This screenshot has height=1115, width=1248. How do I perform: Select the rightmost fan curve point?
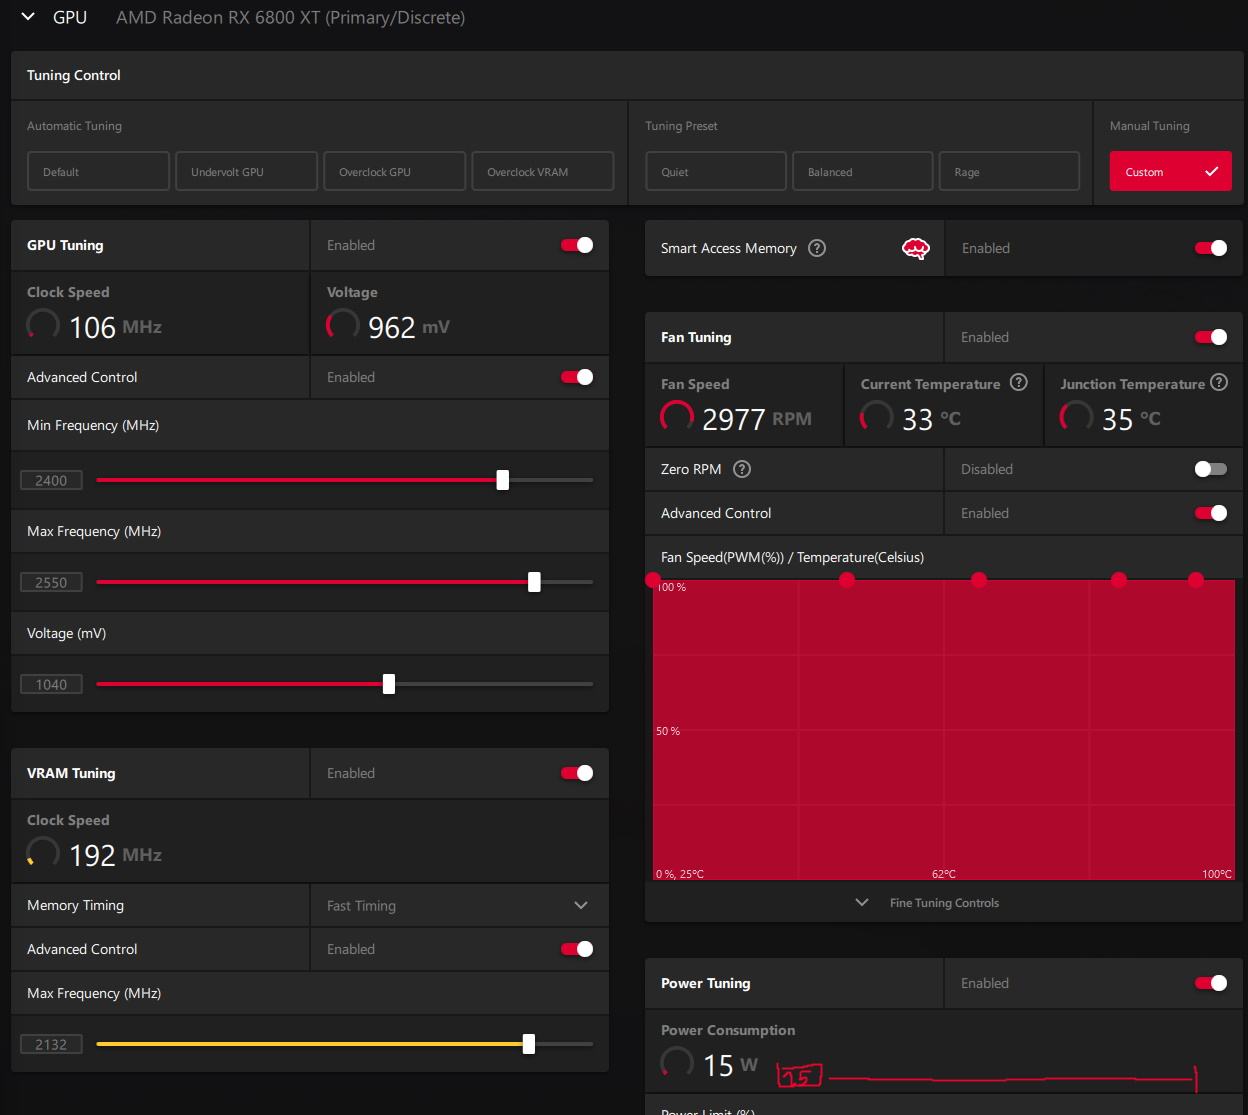pos(1196,579)
